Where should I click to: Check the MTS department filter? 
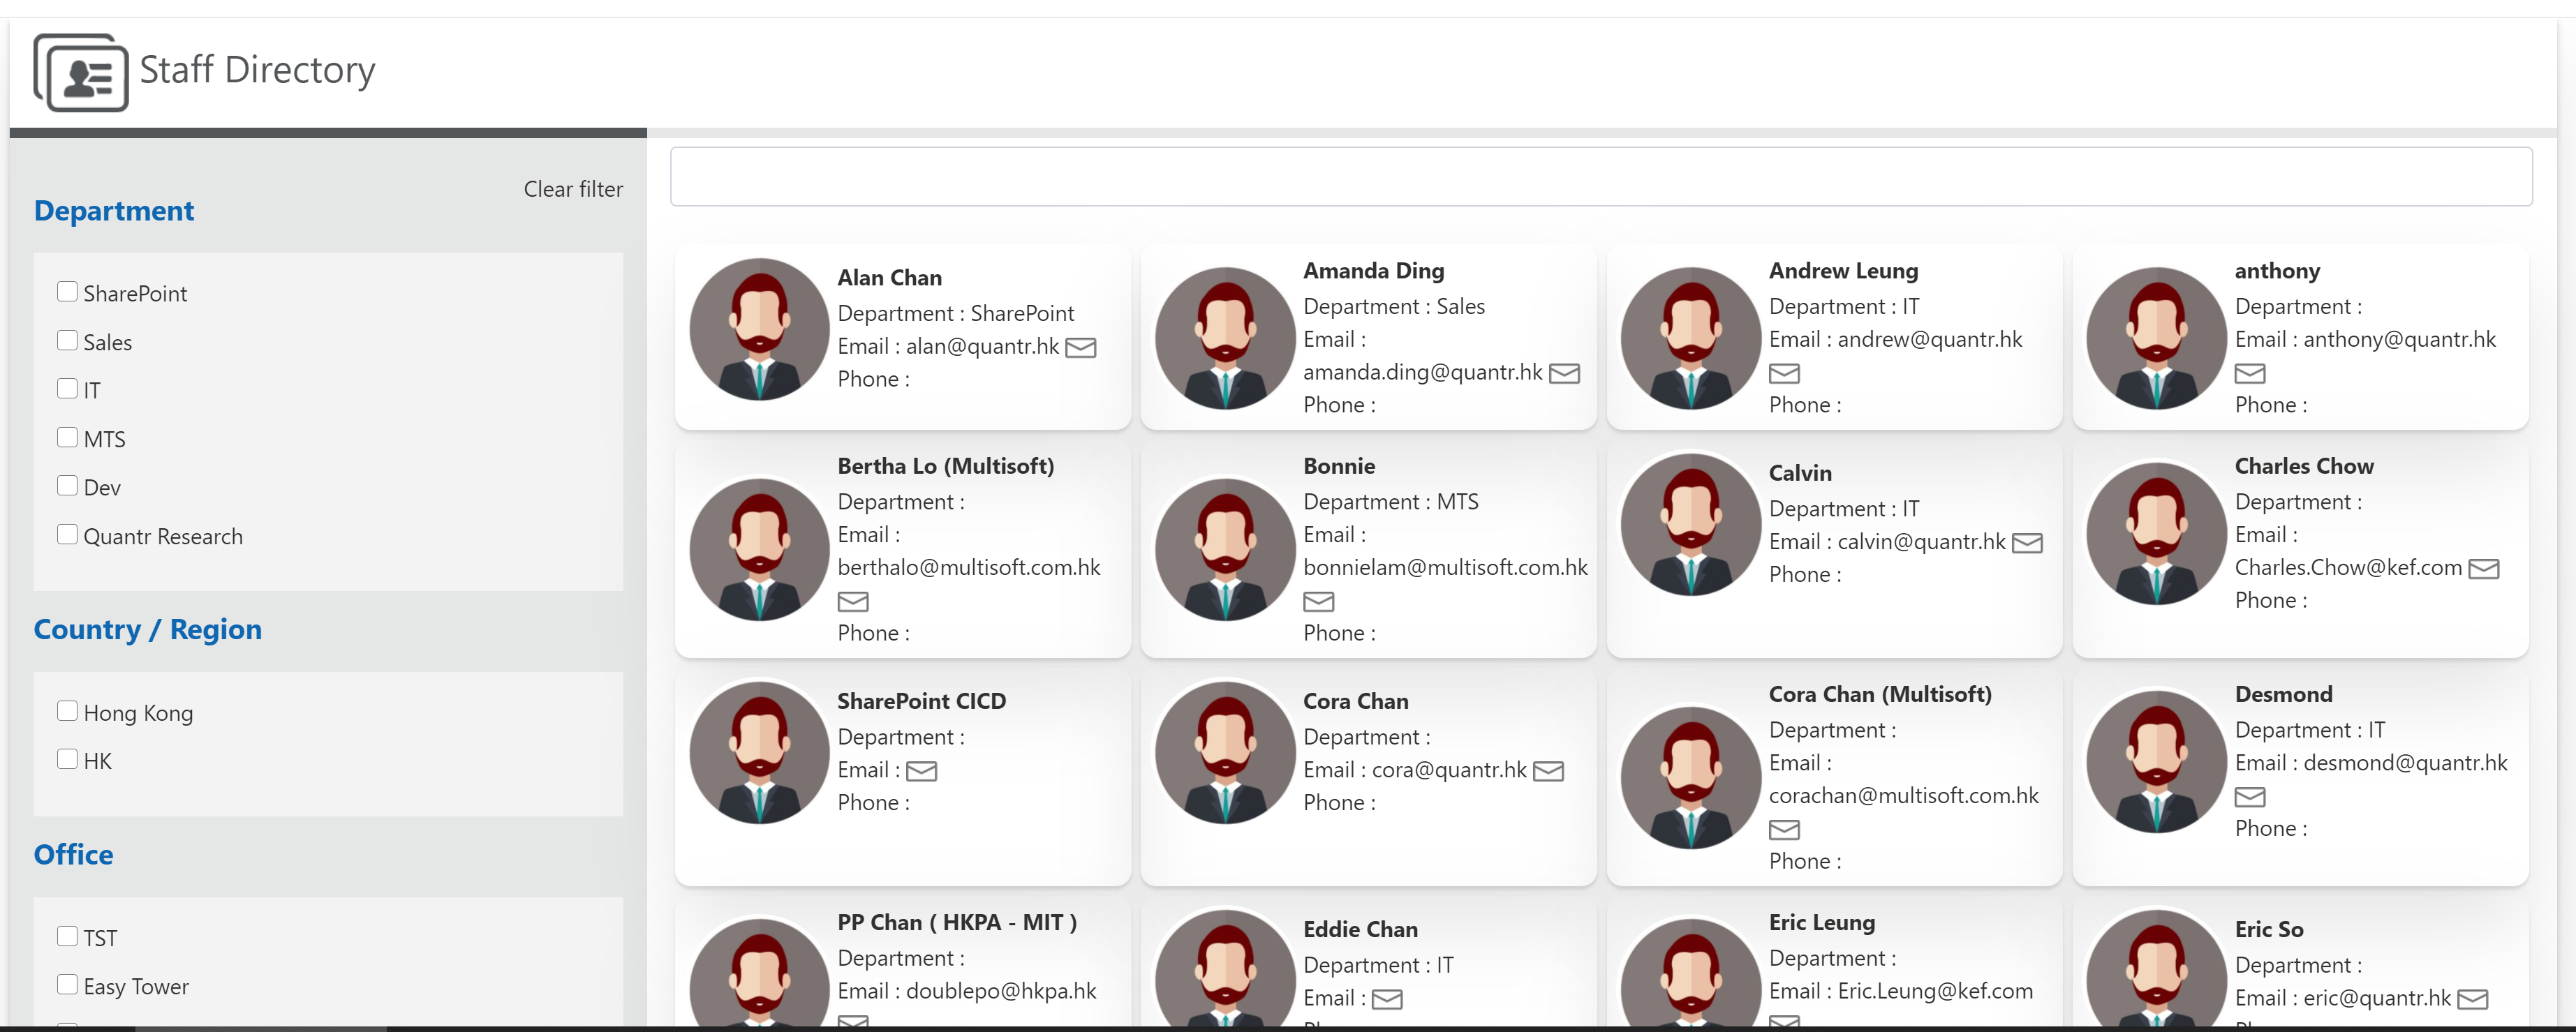[67, 436]
